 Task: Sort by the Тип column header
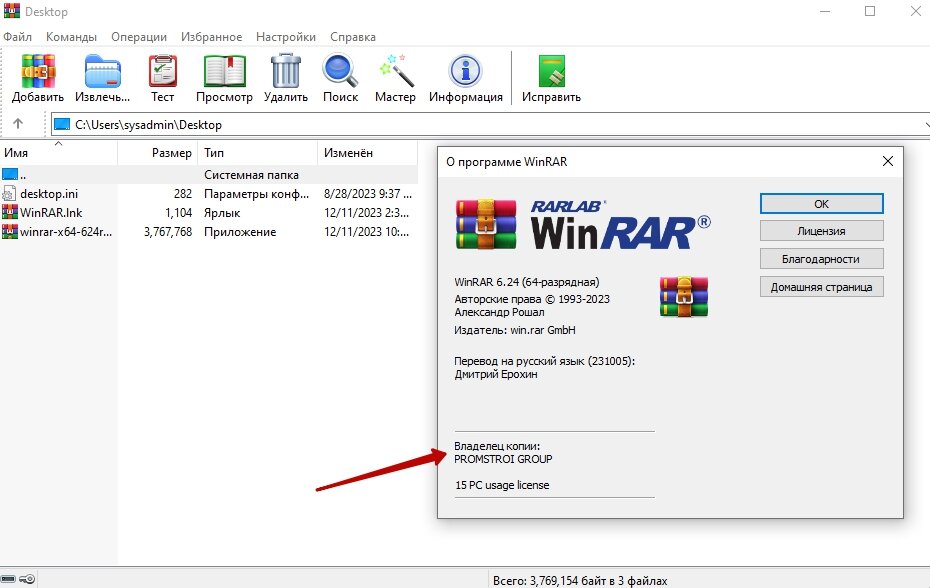(x=258, y=152)
